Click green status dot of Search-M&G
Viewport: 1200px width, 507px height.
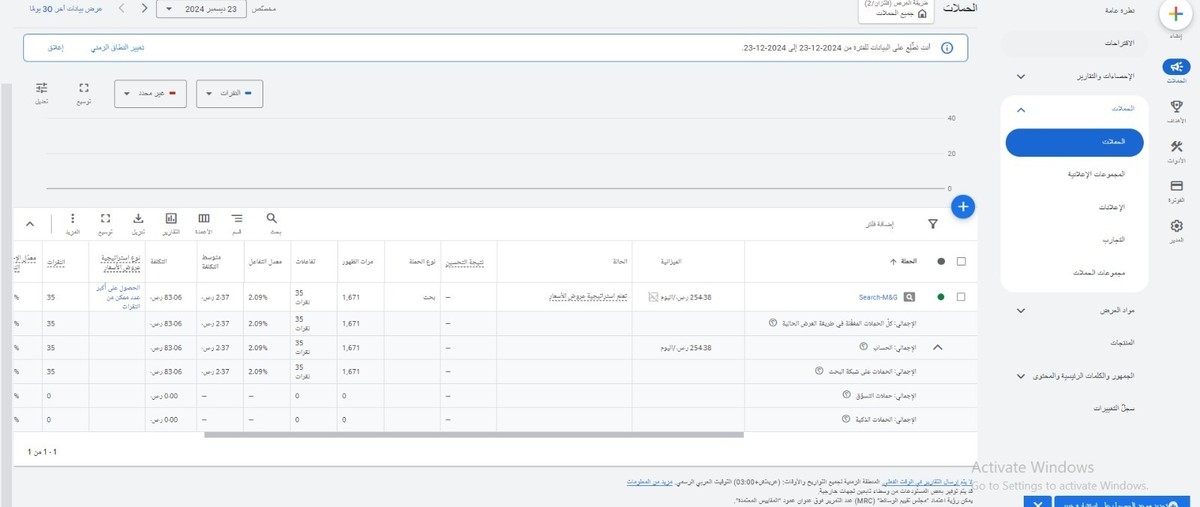(941, 297)
